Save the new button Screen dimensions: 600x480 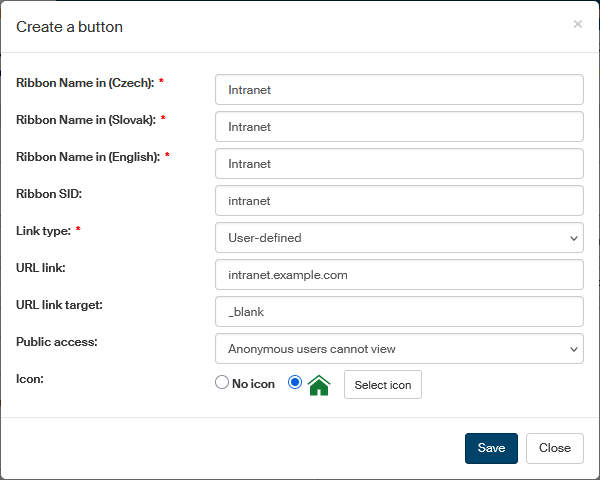[x=491, y=448]
